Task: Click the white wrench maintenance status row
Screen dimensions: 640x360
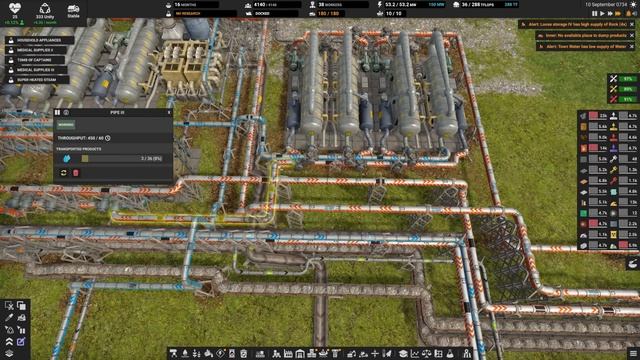Action: [x=623, y=78]
